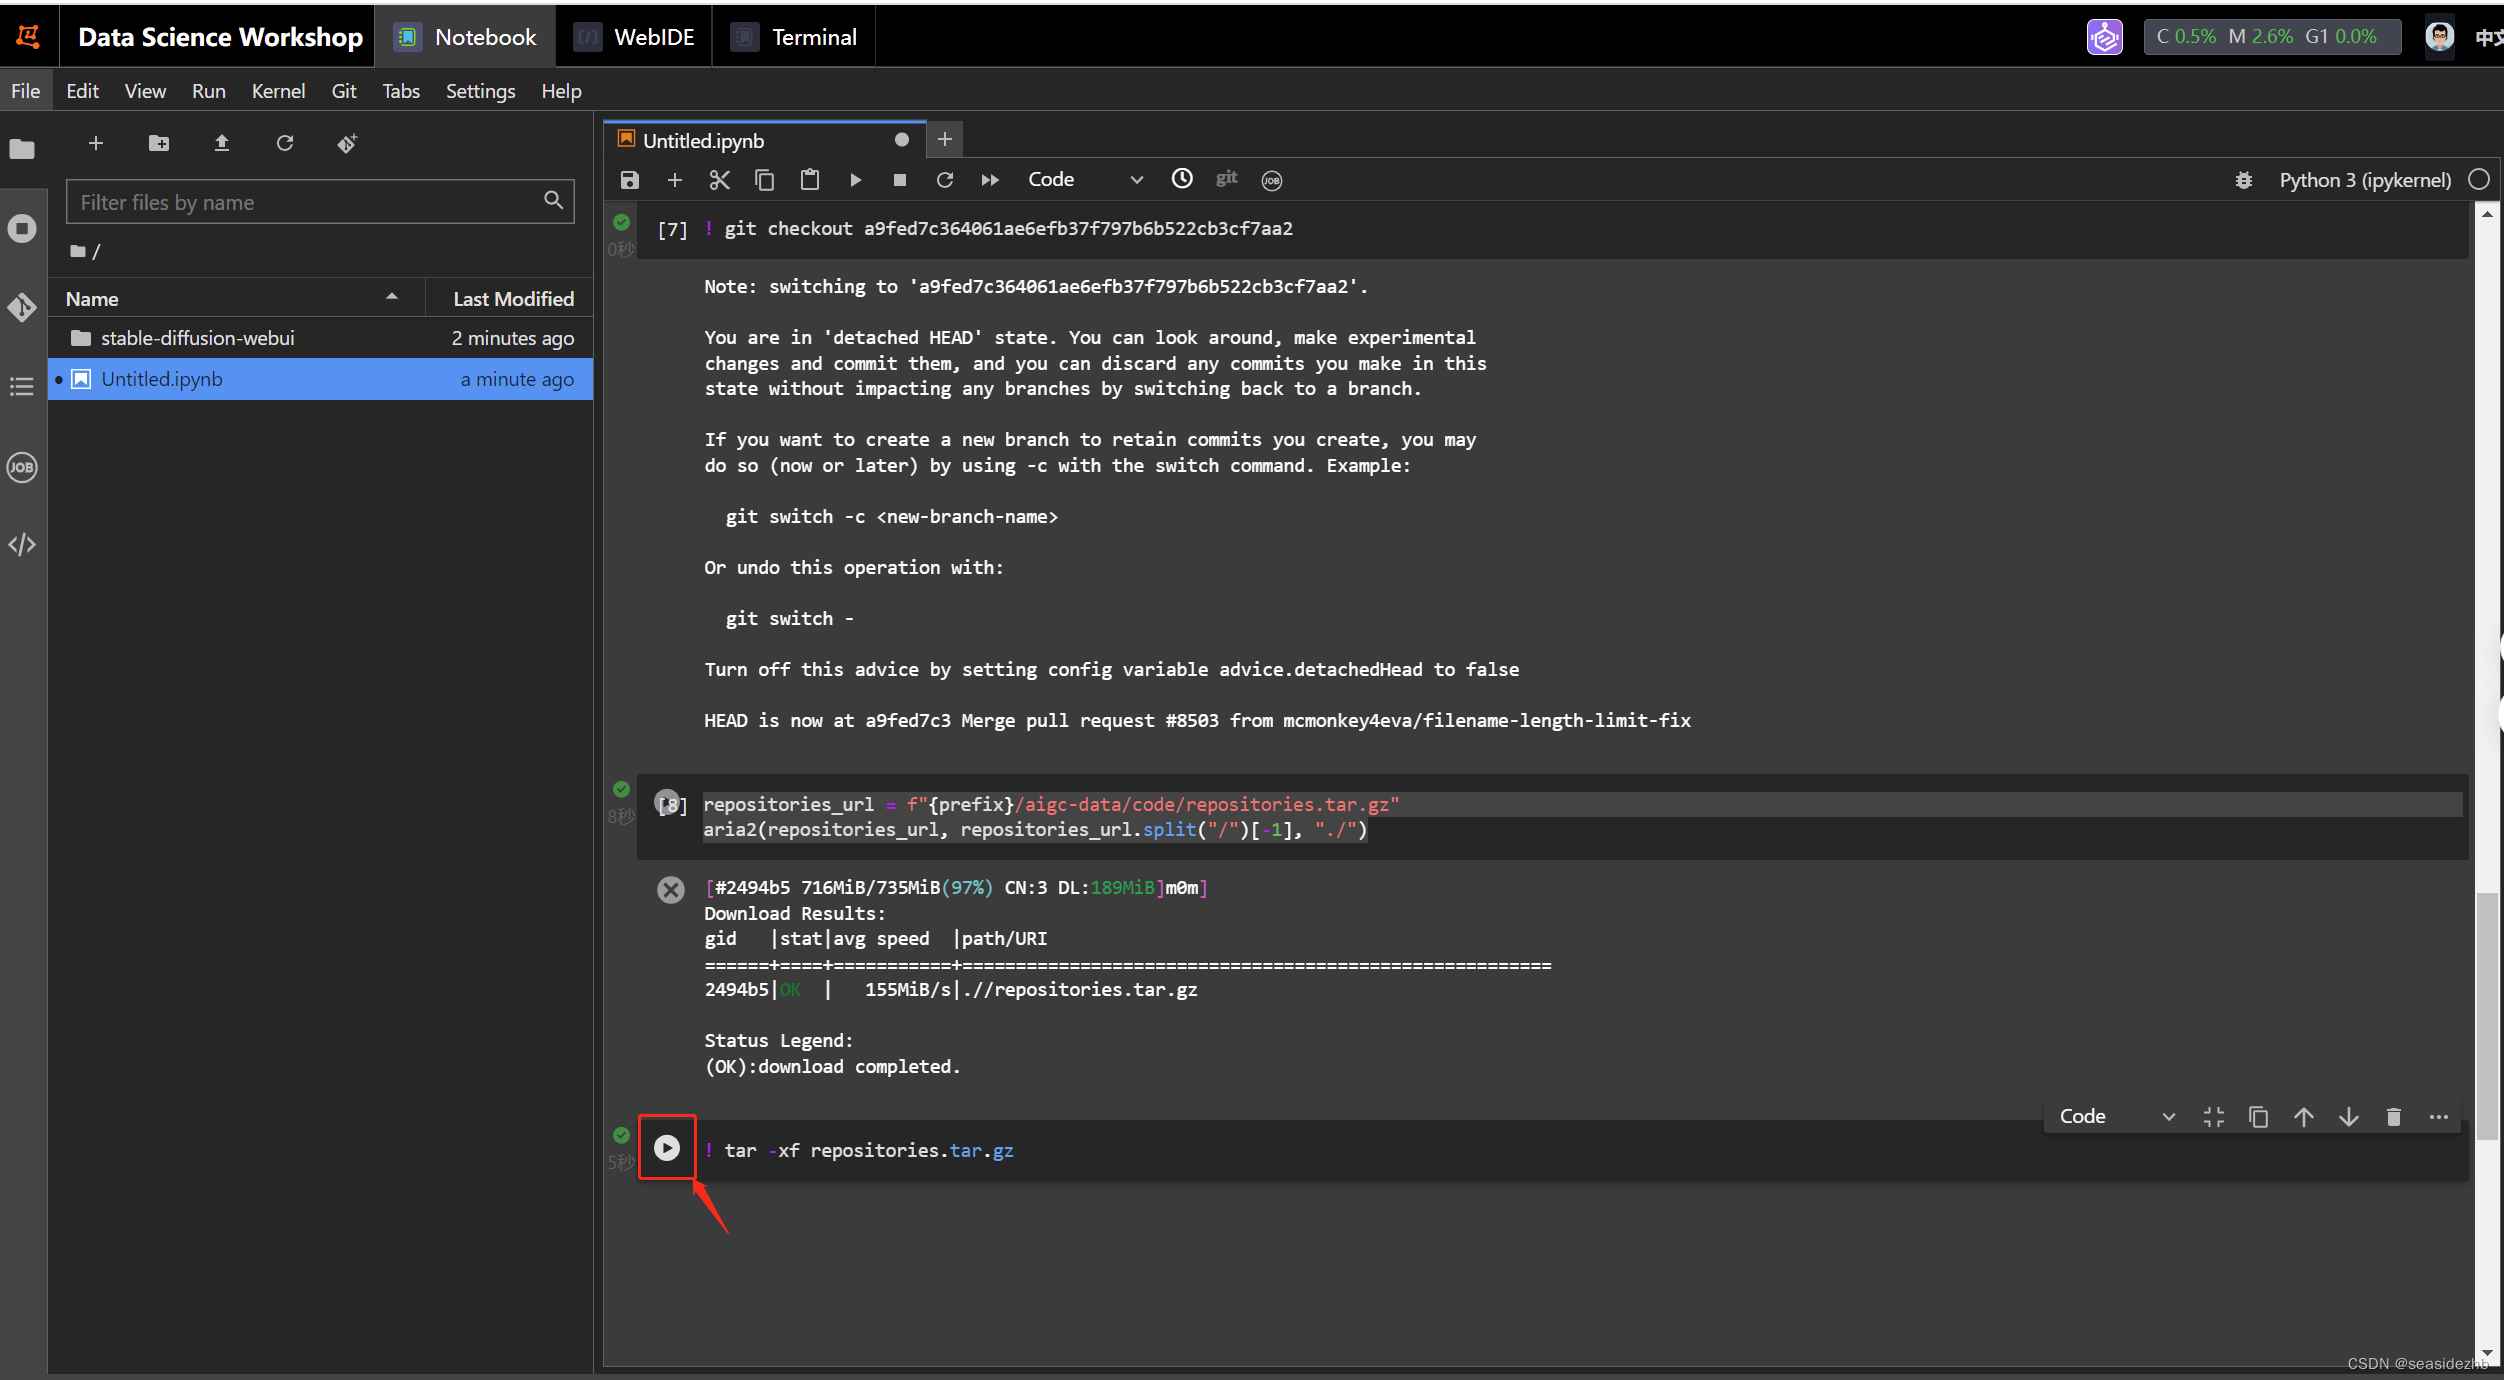Click the git icon in notebook toolbar
The image size is (2504, 1380).
[1227, 179]
